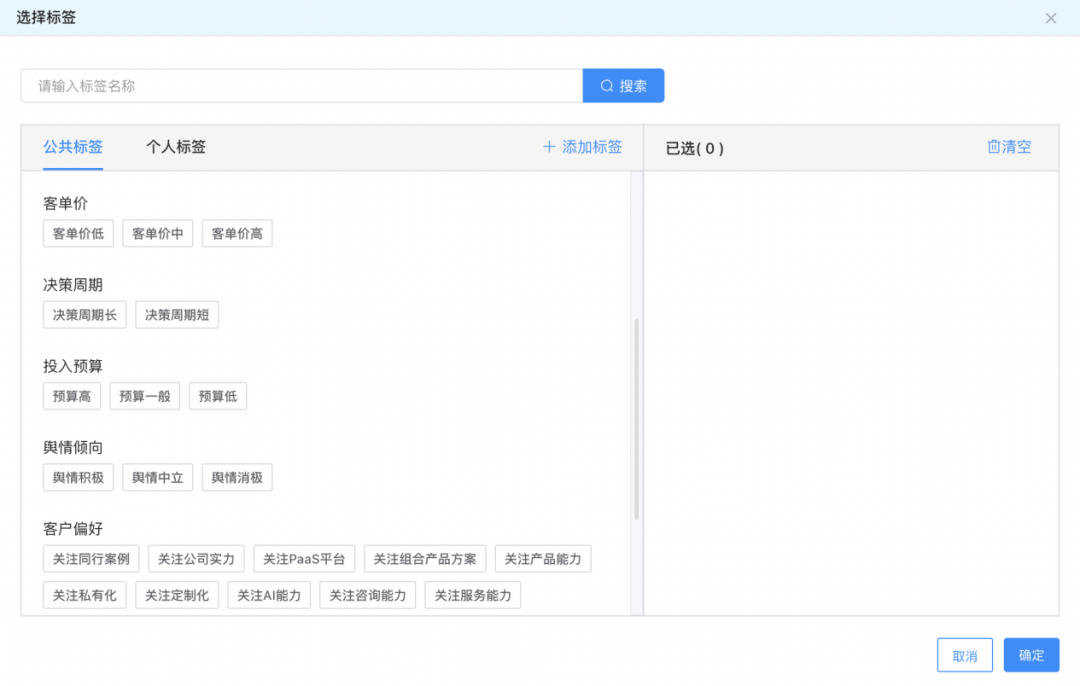Select the 舆情中立 tag
1080x686 pixels.
(157, 477)
